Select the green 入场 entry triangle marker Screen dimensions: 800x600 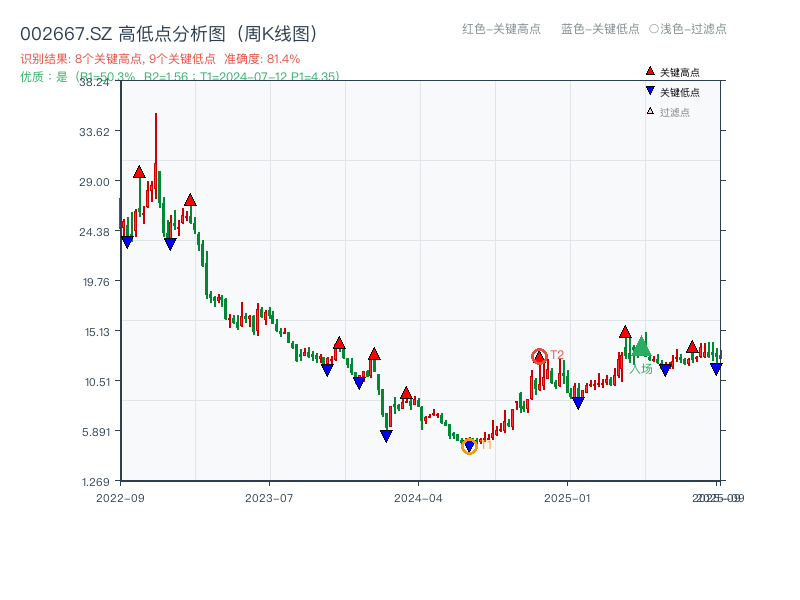click(641, 349)
